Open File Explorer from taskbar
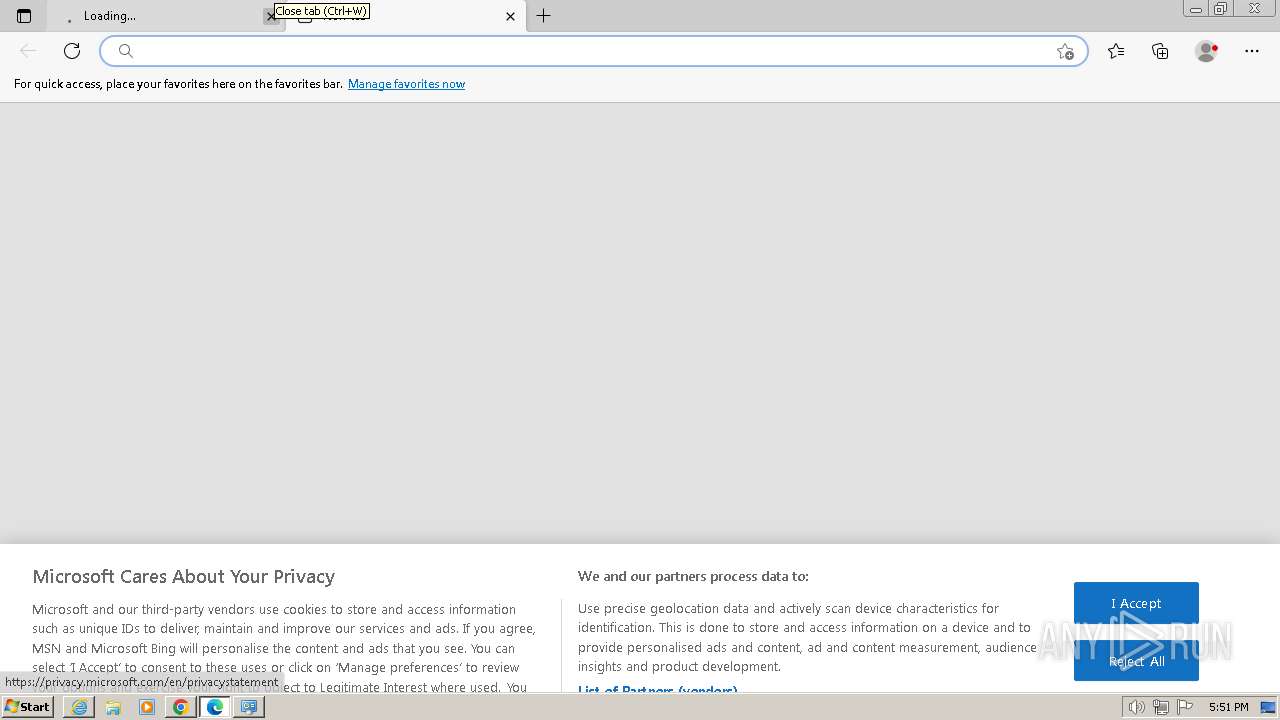 tap(113, 707)
